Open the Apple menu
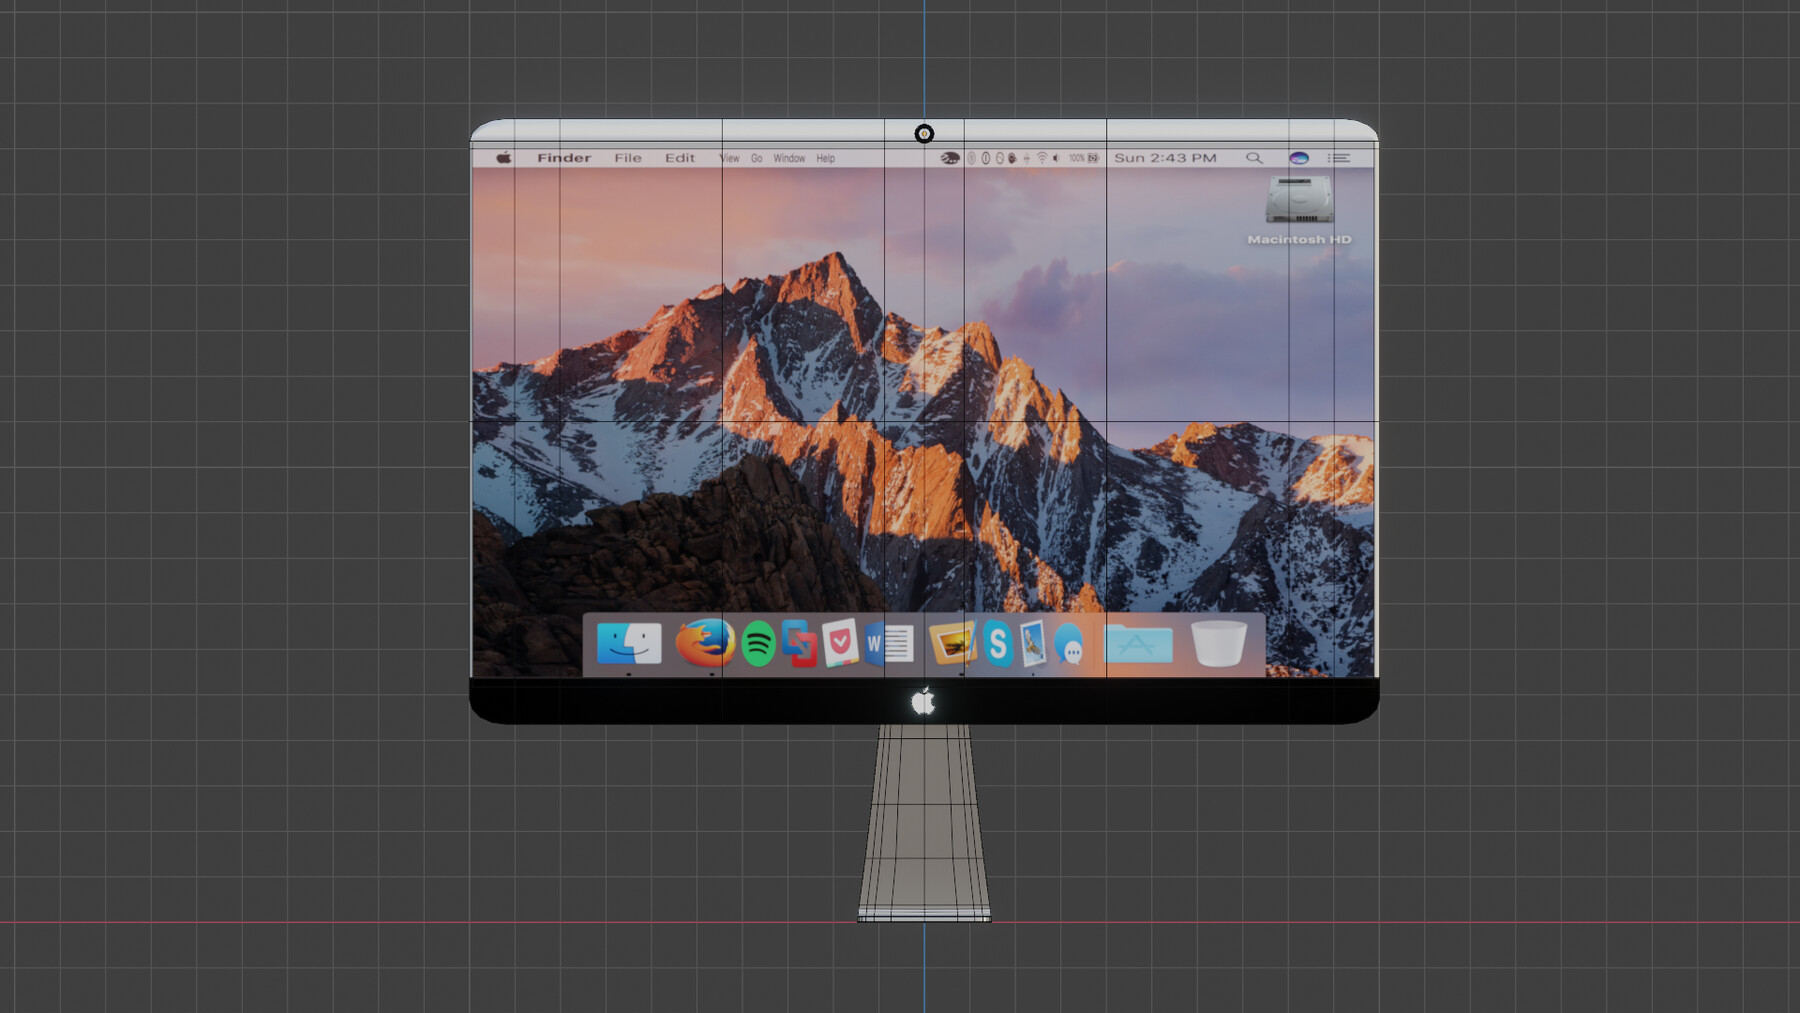 tap(505, 157)
